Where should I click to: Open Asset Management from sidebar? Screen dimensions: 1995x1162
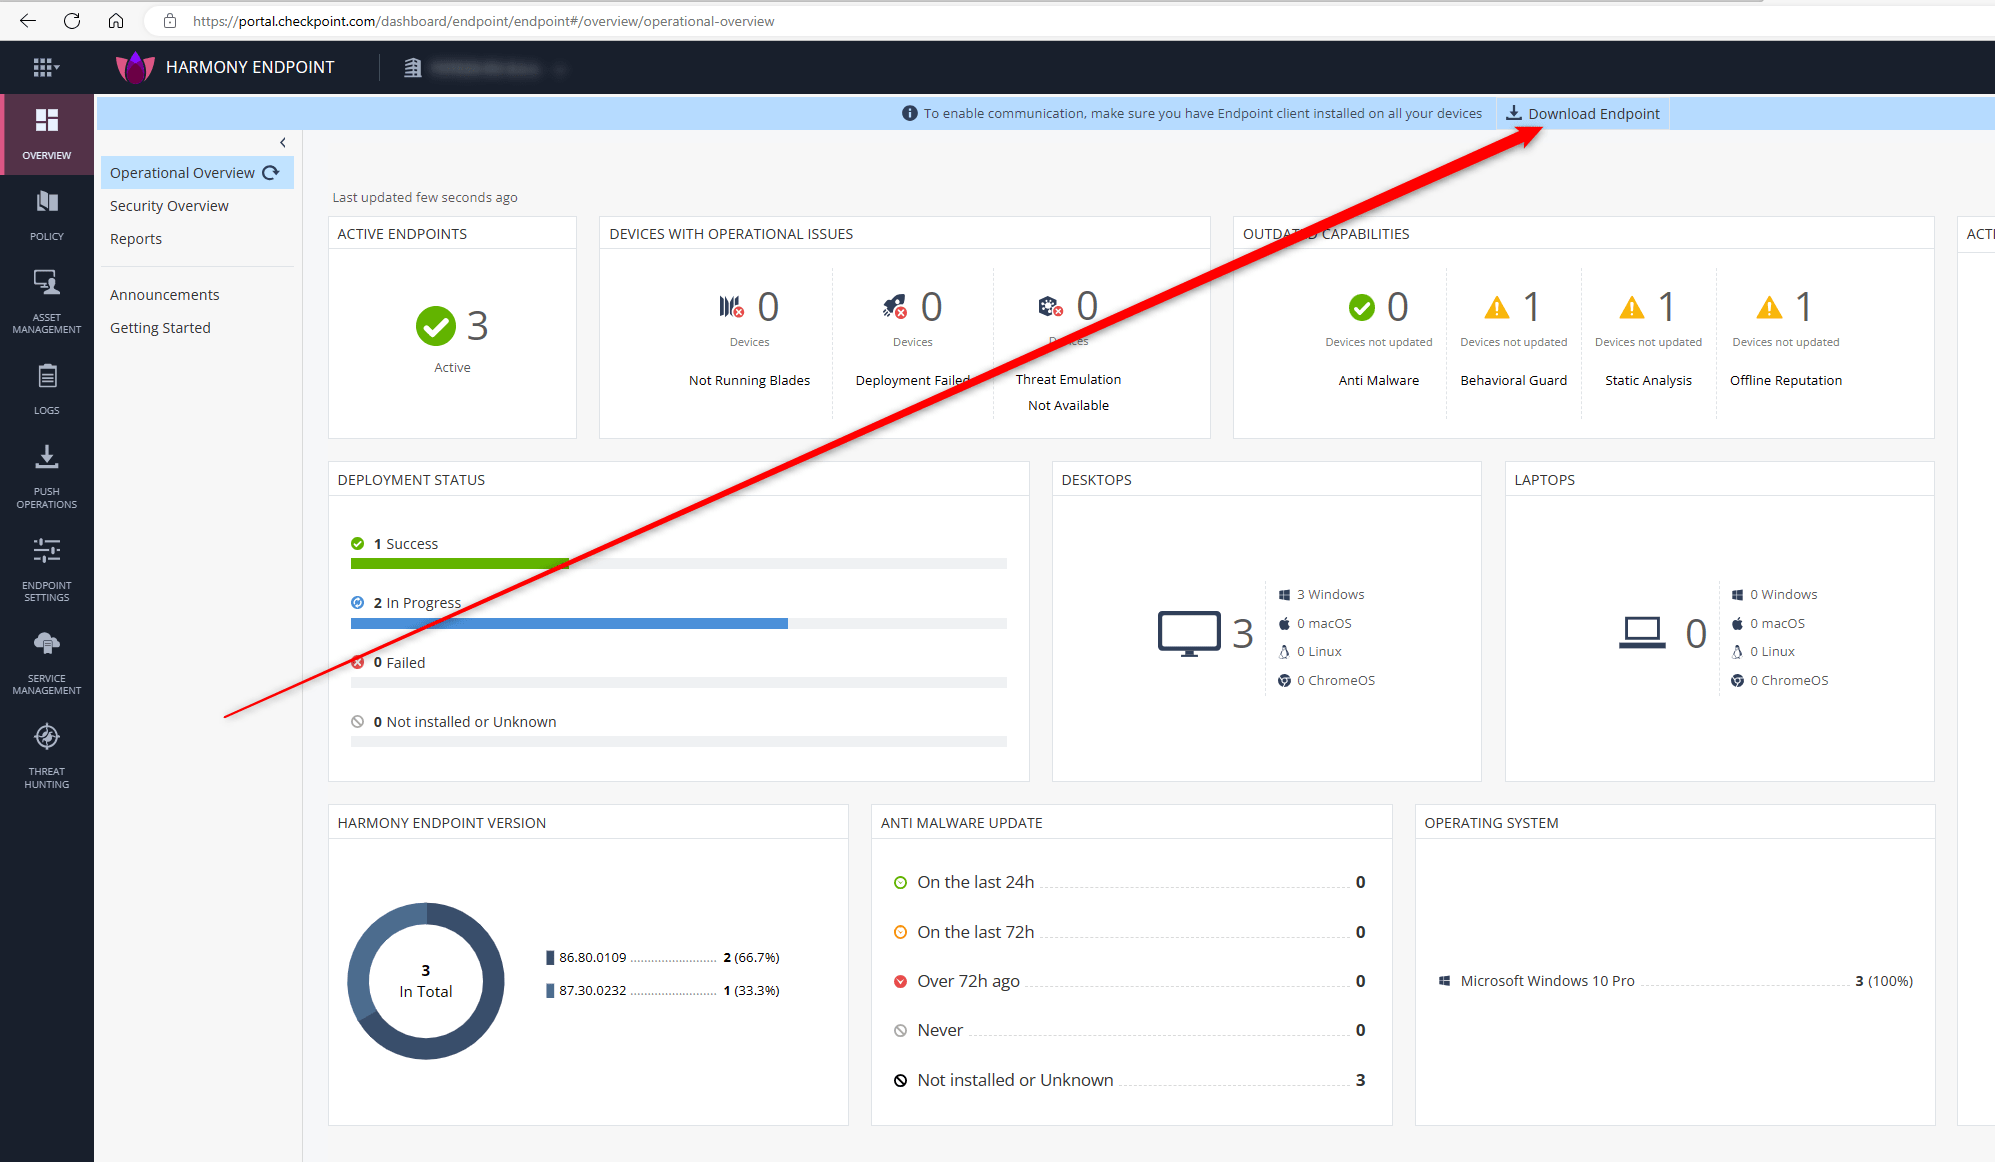[x=46, y=300]
